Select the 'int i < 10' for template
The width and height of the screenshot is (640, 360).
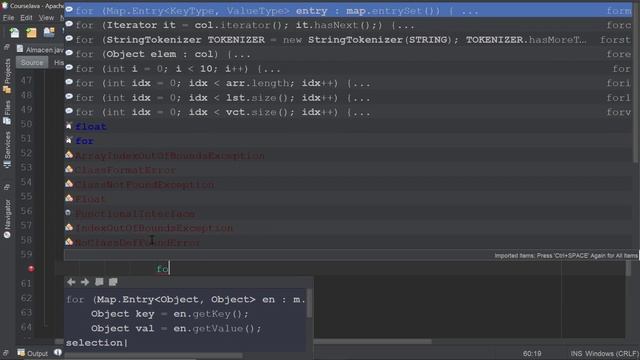pos(349,69)
